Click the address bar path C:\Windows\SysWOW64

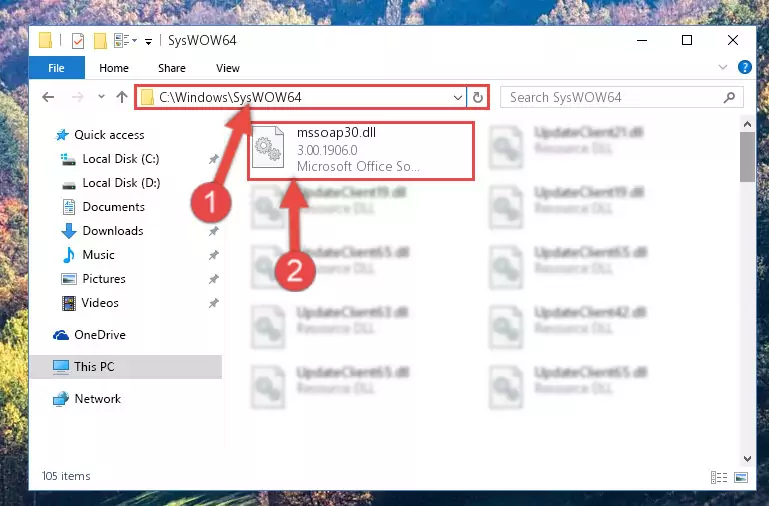230,97
